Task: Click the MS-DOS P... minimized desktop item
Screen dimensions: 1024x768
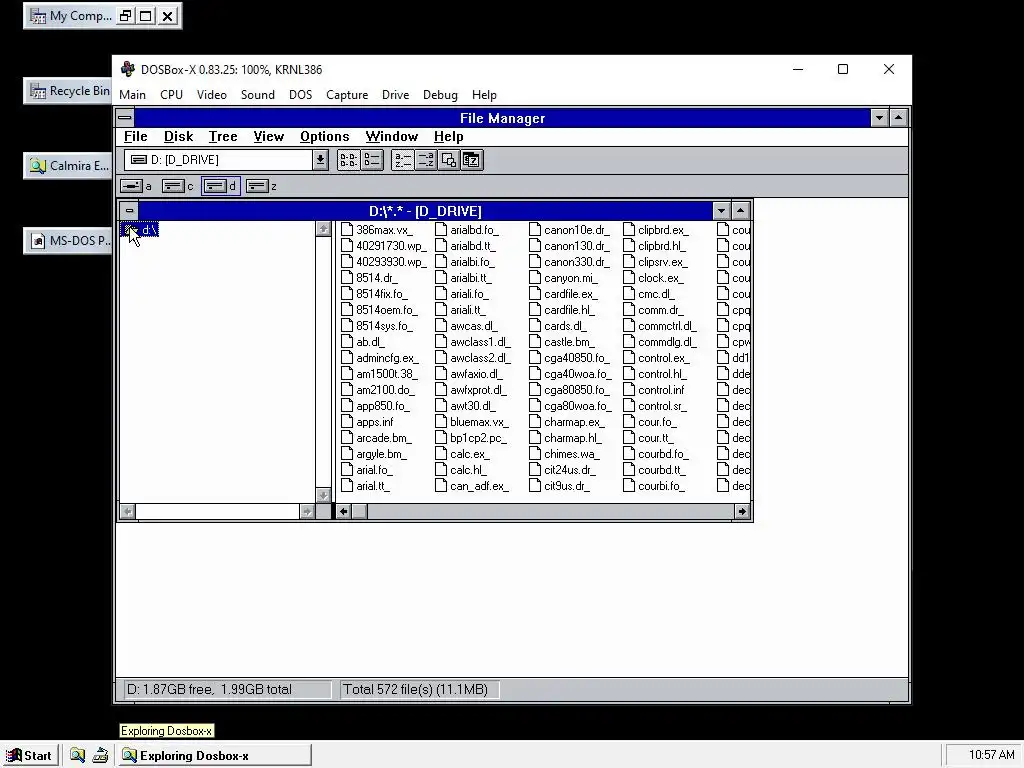Action: pyautogui.click(x=68, y=241)
